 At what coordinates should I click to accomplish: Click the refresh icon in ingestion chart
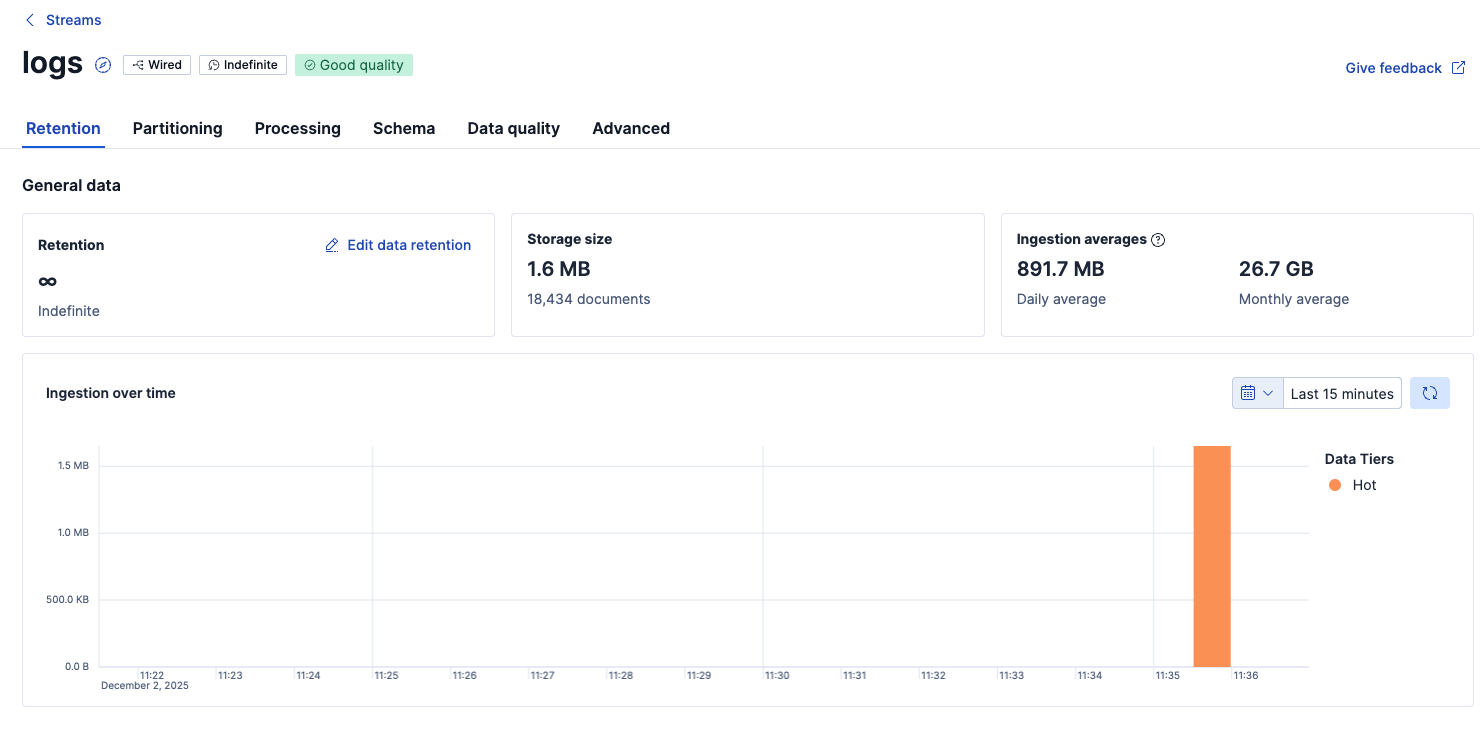(1430, 393)
